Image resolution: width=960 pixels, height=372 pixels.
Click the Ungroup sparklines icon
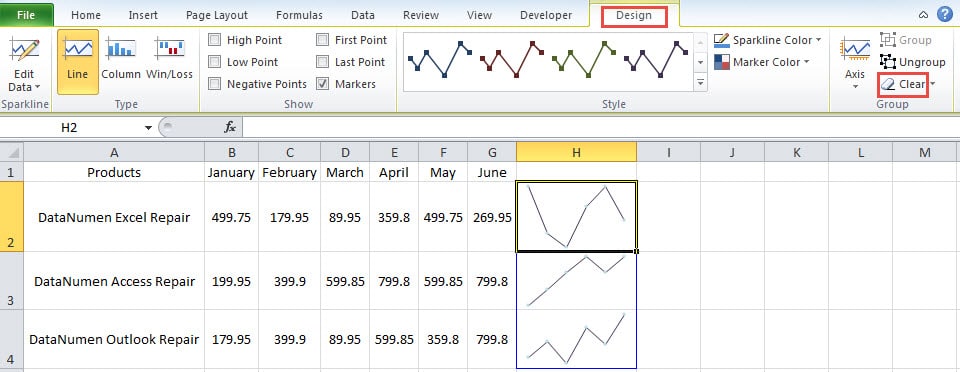(888, 62)
